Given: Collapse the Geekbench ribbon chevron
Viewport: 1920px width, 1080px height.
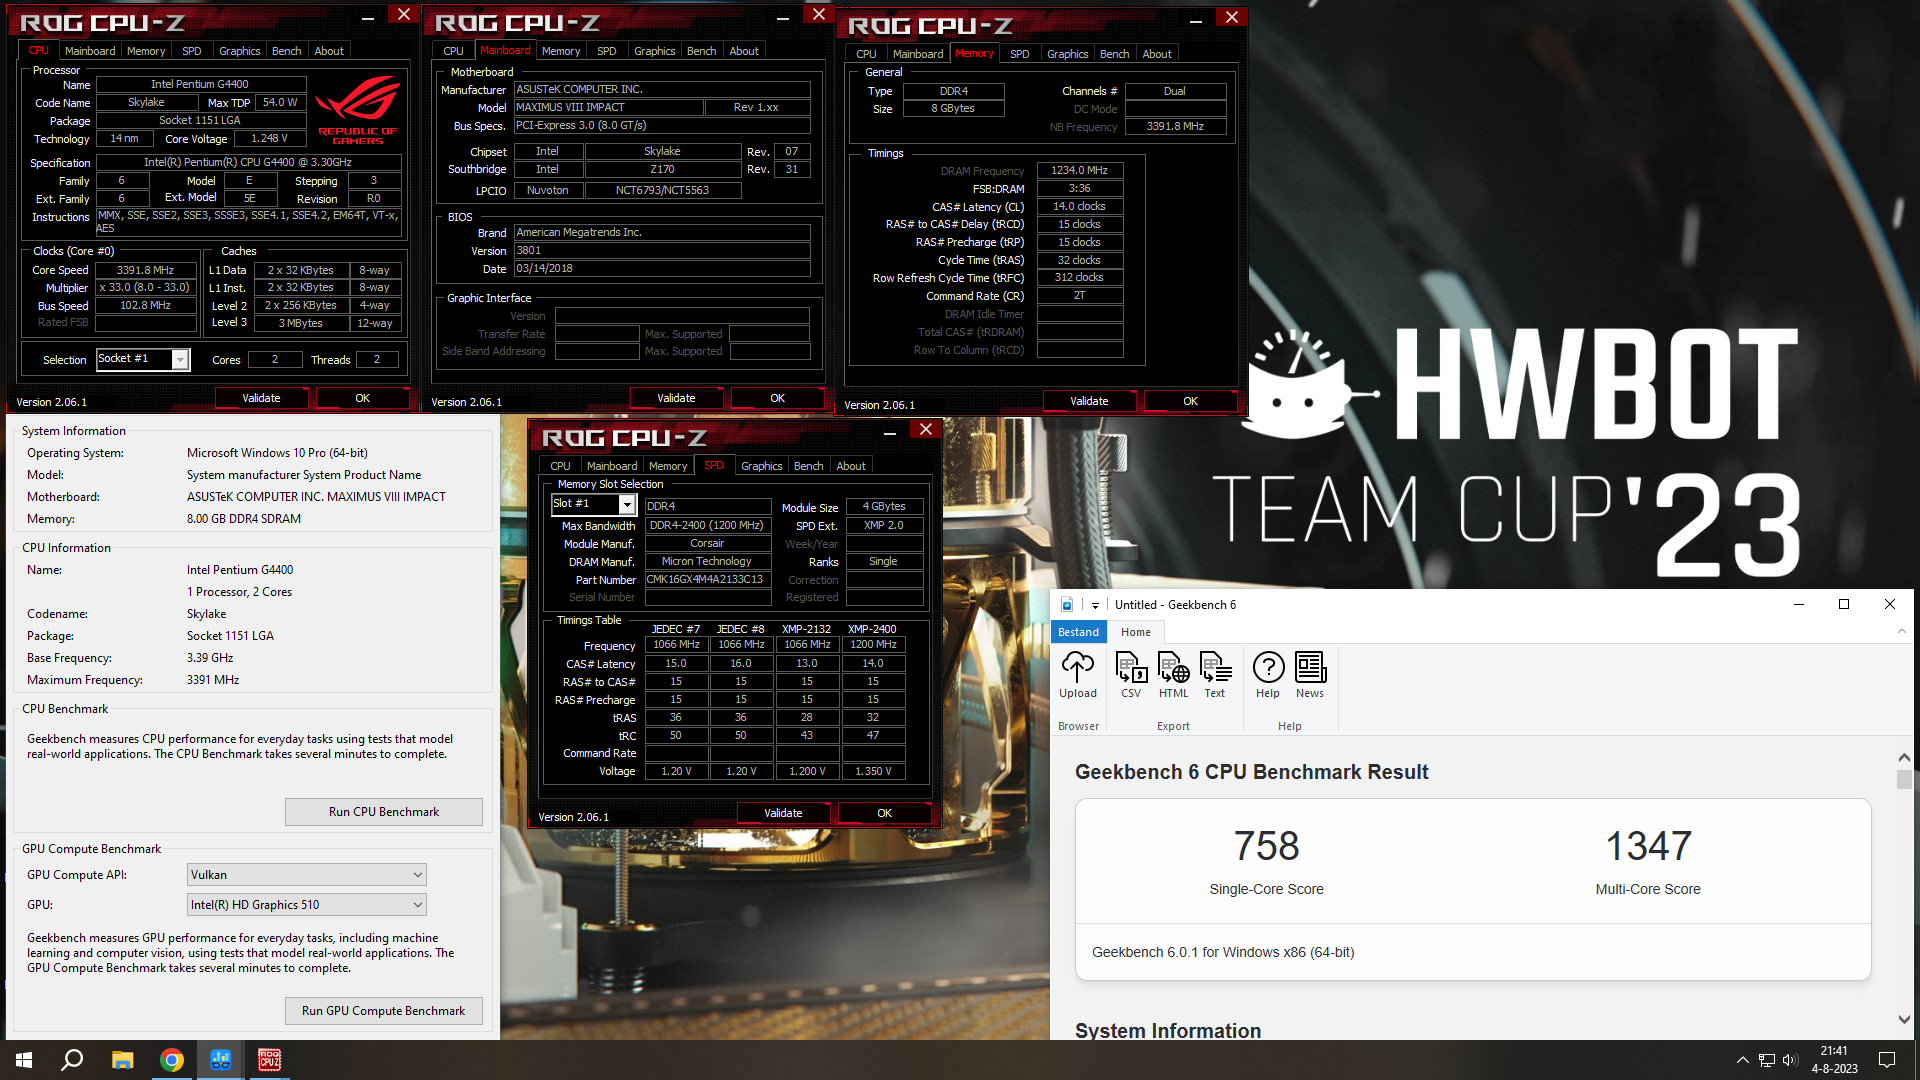Looking at the screenshot, I should pyautogui.click(x=1901, y=631).
